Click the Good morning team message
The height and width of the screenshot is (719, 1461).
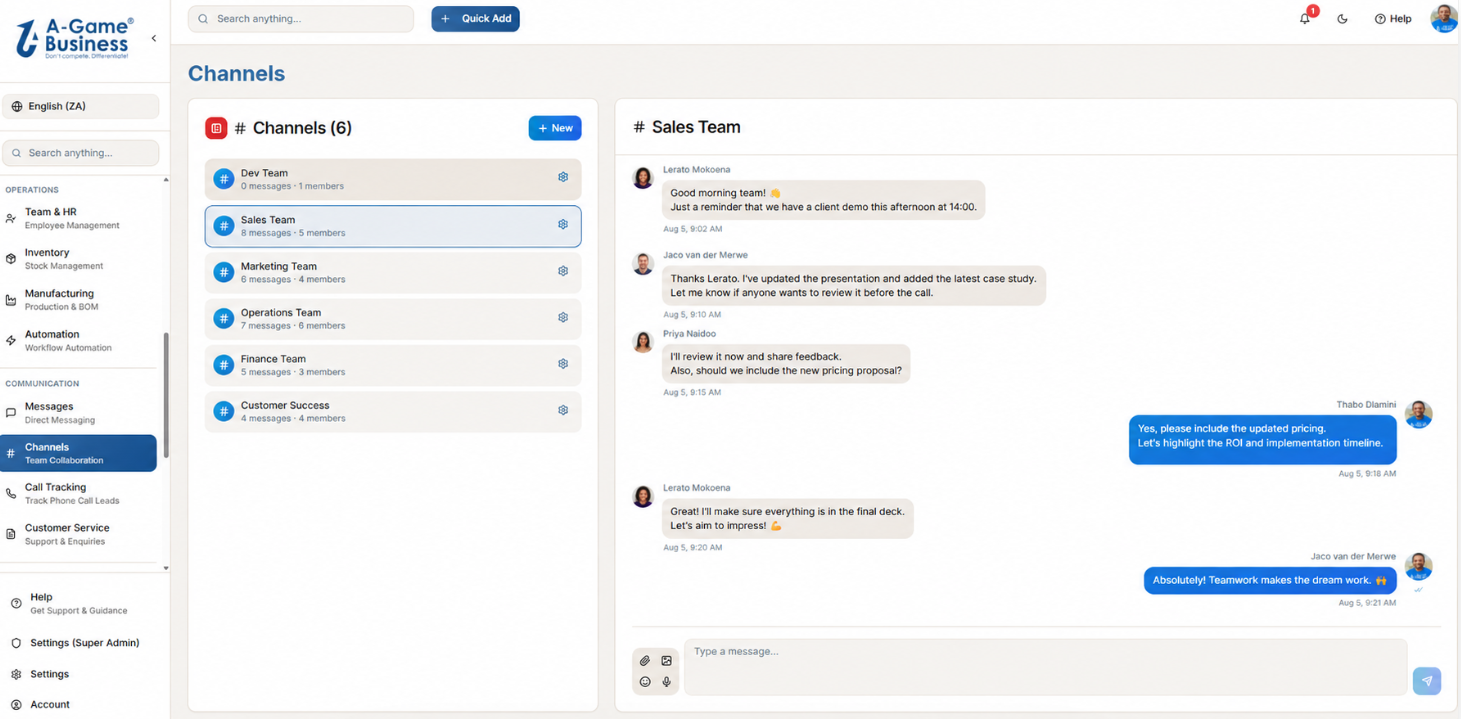[x=823, y=200]
